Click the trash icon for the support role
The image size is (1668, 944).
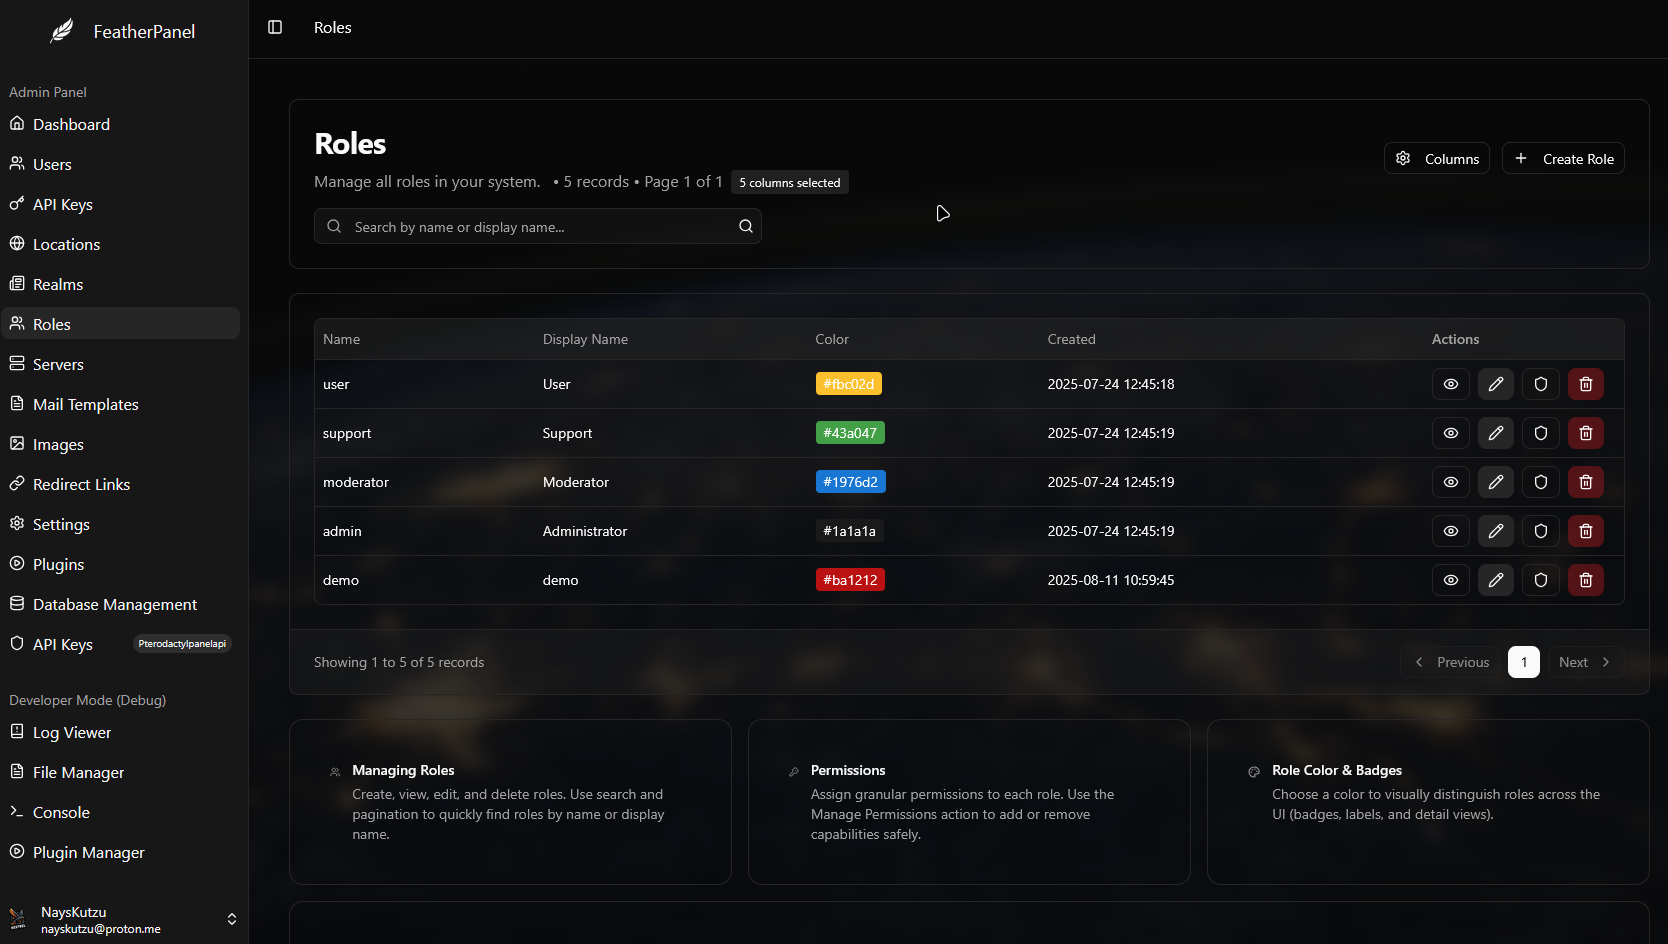[x=1585, y=433]
